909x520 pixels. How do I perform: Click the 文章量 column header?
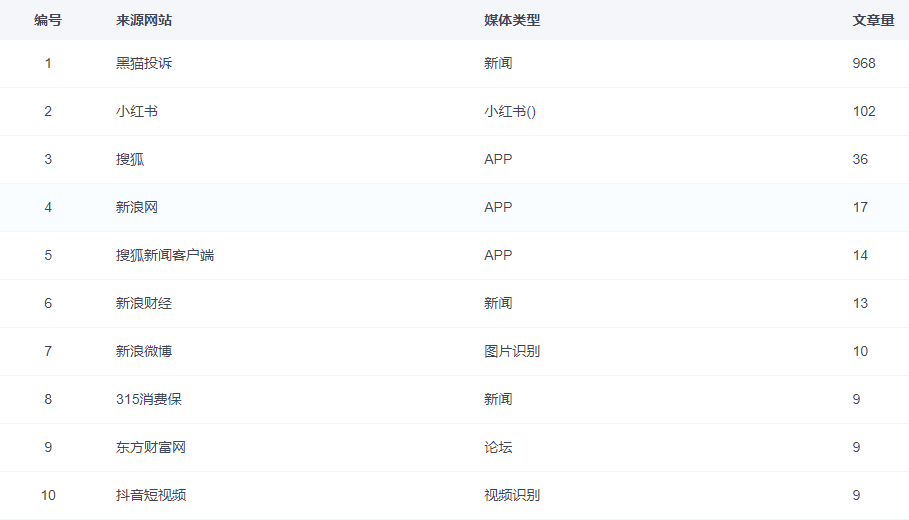click(x=872, y=20)
